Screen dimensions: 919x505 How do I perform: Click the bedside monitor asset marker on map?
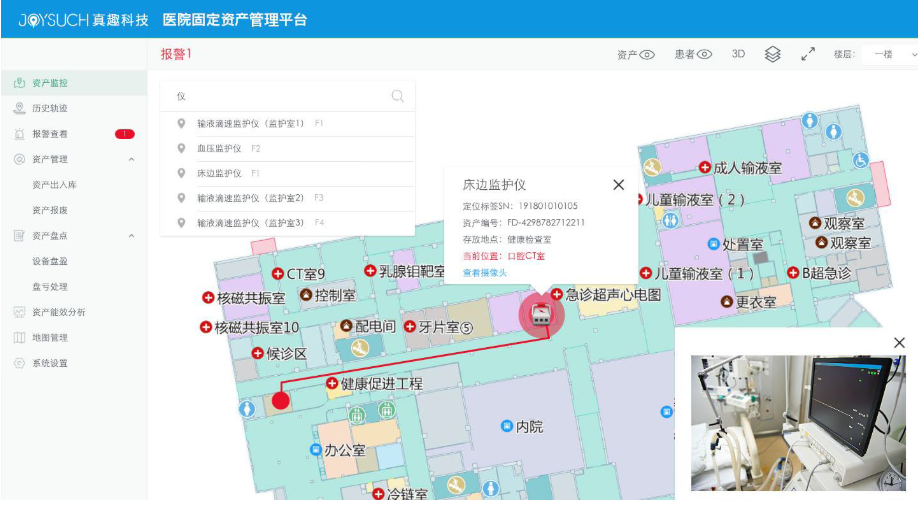pyautogui.click(x=542, y=316)
